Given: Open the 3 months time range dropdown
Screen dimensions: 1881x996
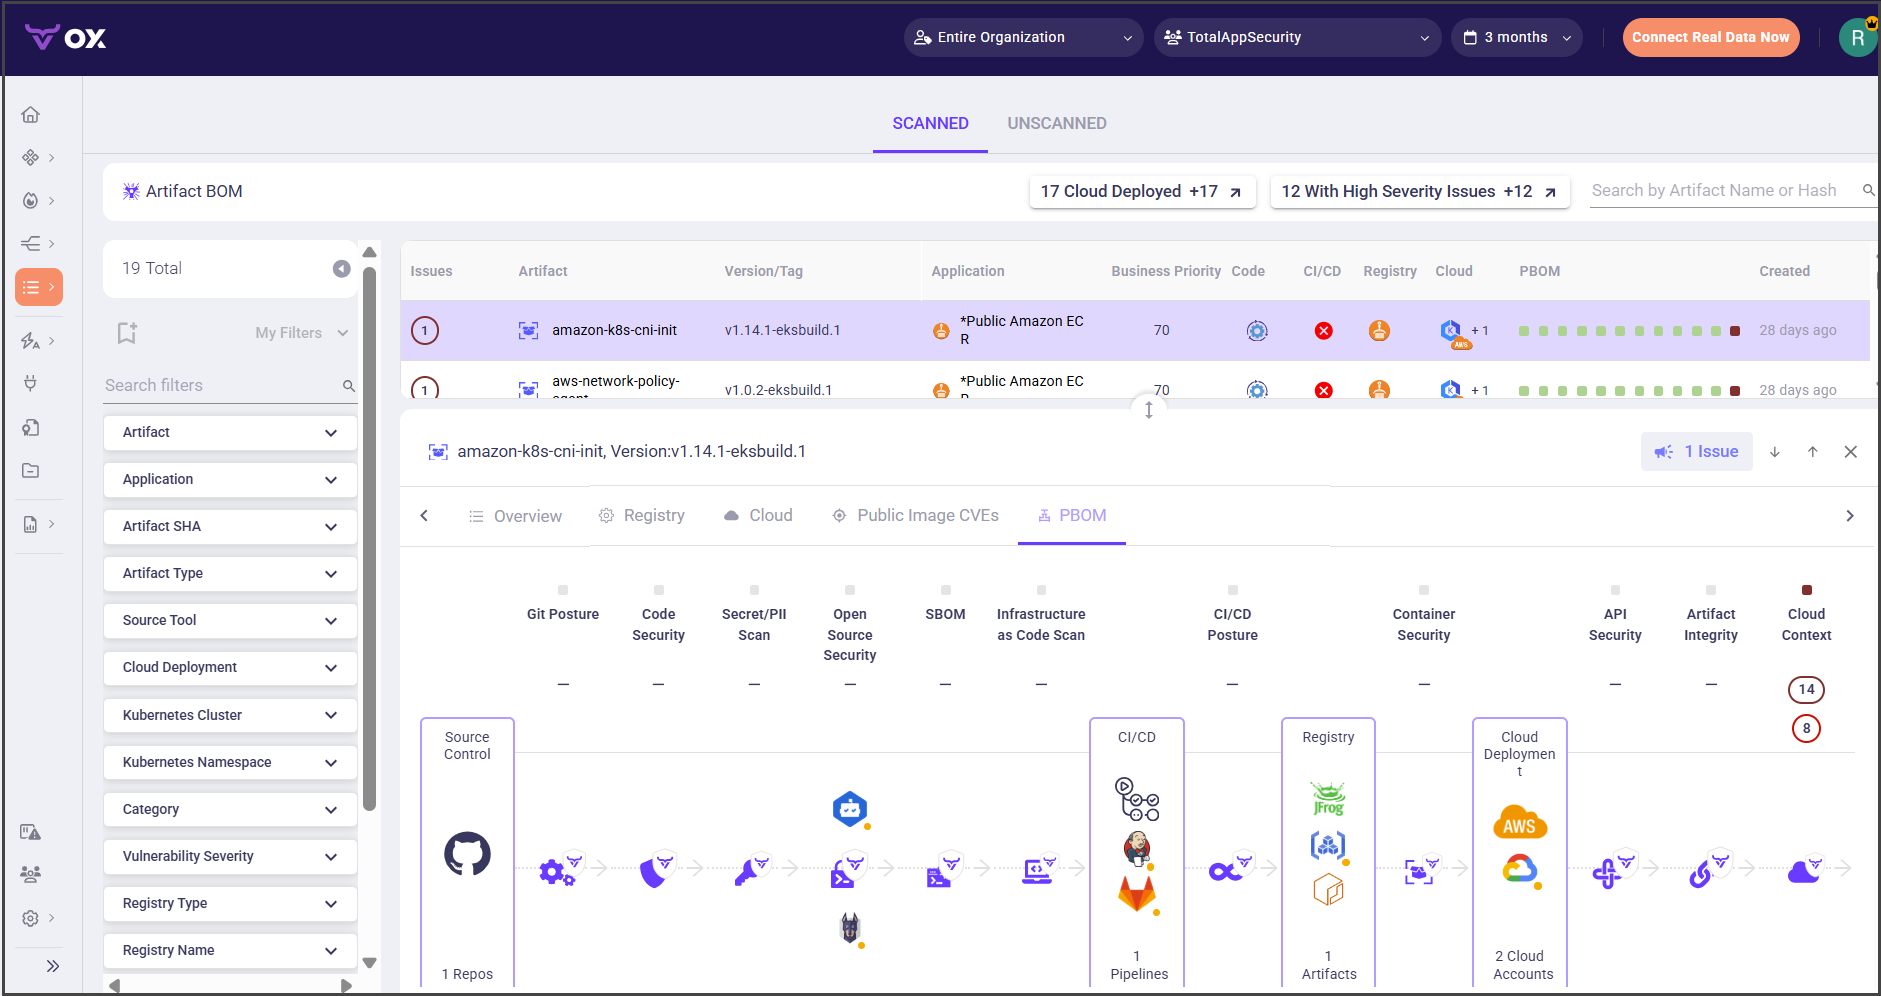Looking at the screenshot, I should 1516,38.
